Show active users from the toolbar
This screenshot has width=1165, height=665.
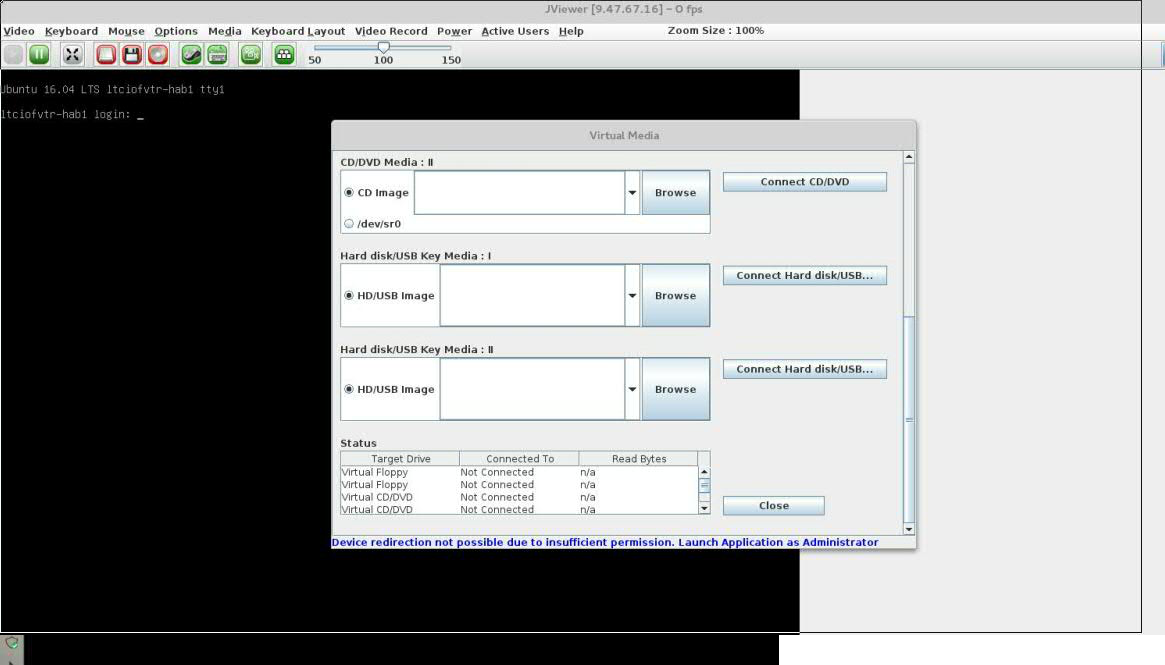click(283, 55)
